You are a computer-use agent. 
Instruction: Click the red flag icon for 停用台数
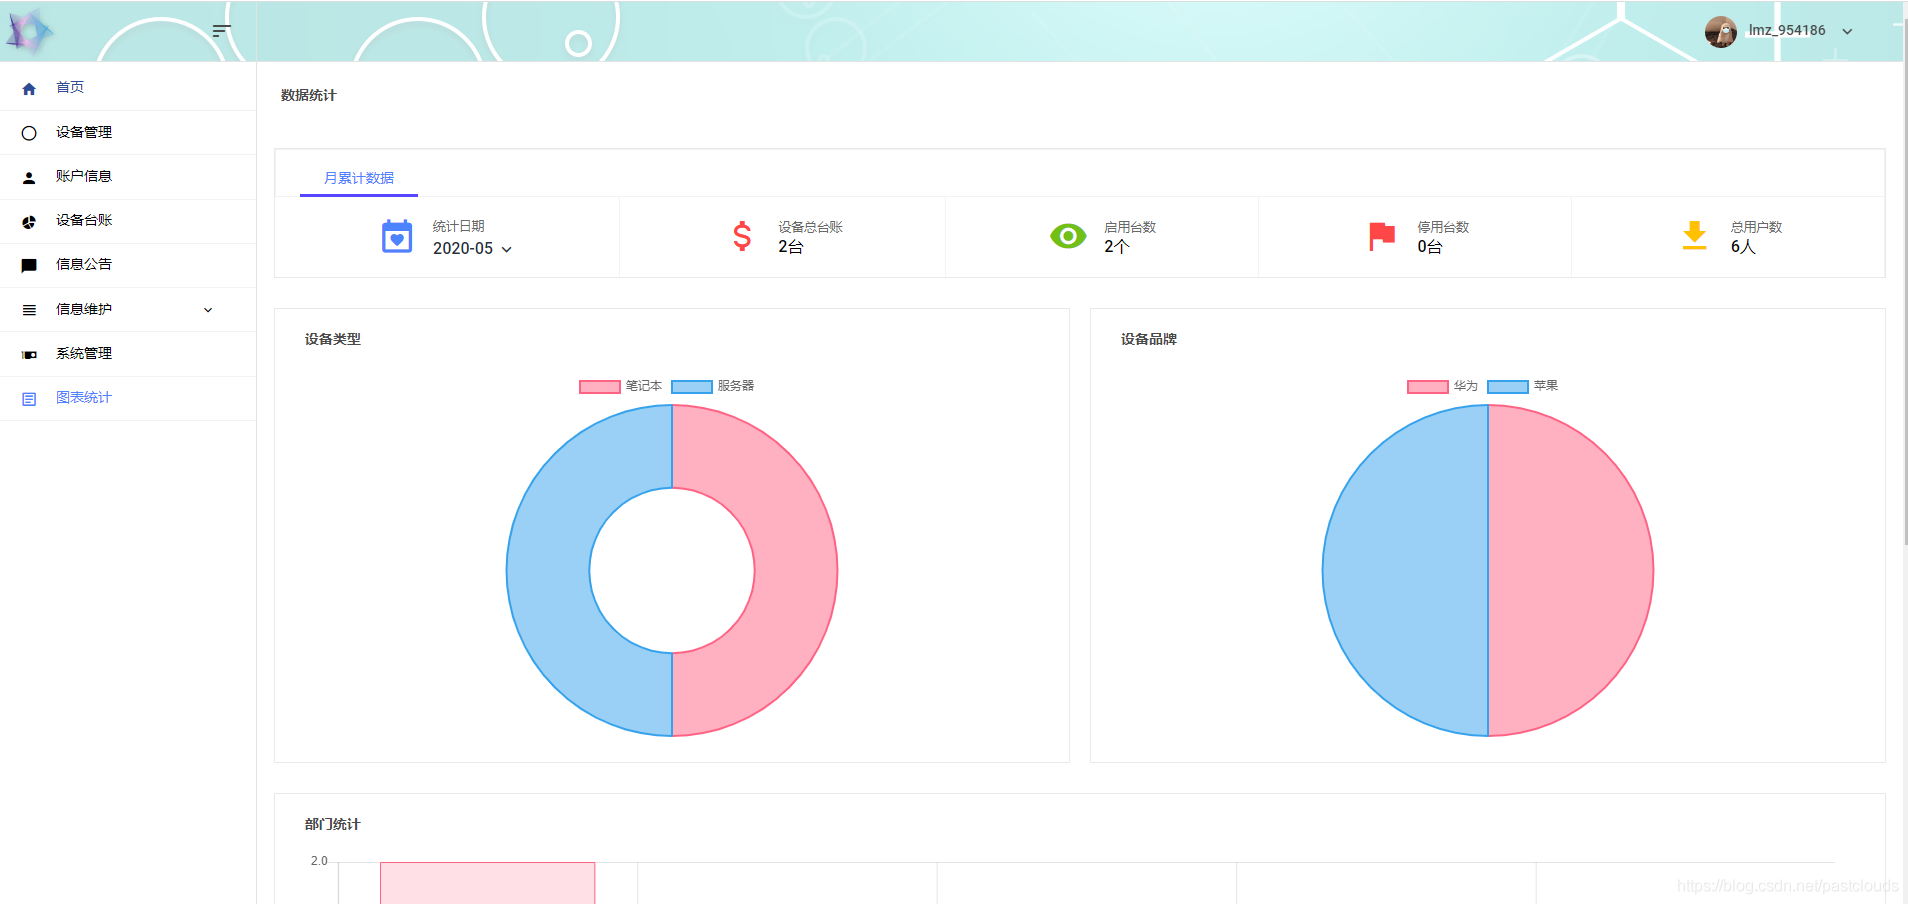tap(1382, 237)
